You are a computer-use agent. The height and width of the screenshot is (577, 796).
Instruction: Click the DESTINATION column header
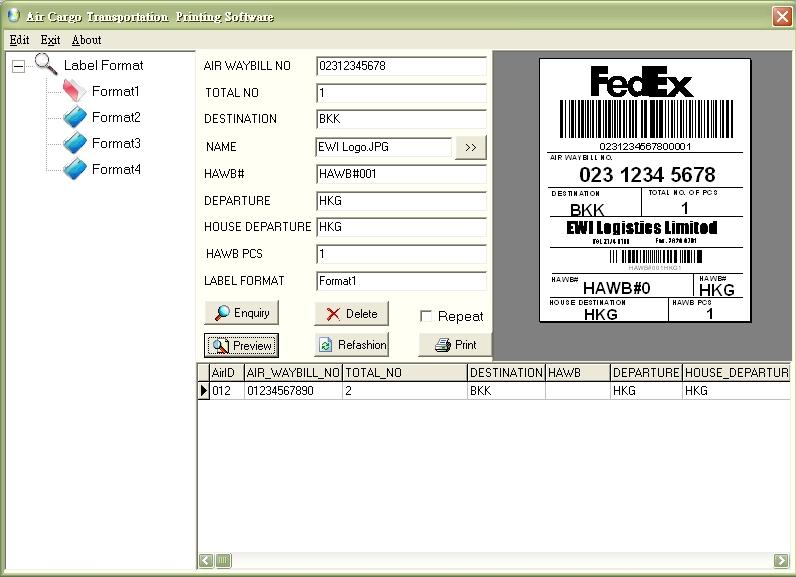tap(506, 372)
